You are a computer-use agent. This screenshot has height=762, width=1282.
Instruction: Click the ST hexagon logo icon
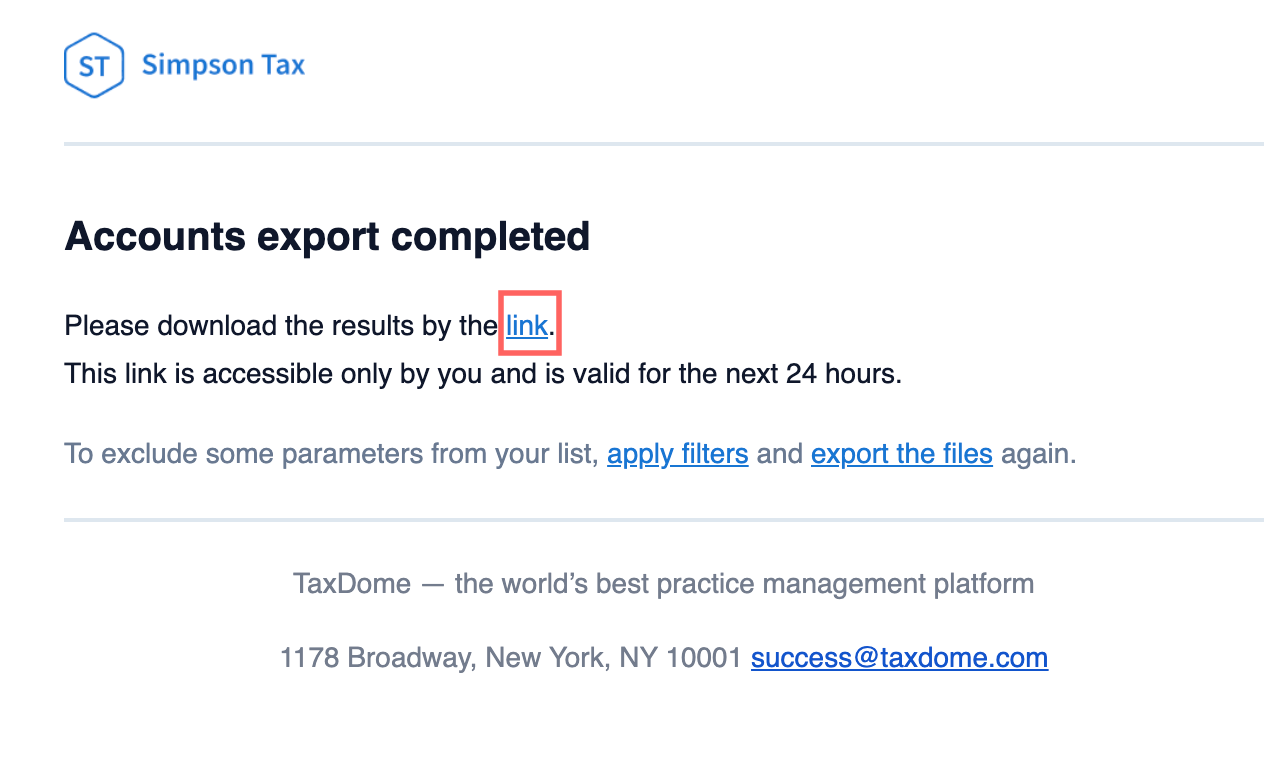tap(93, 66)
